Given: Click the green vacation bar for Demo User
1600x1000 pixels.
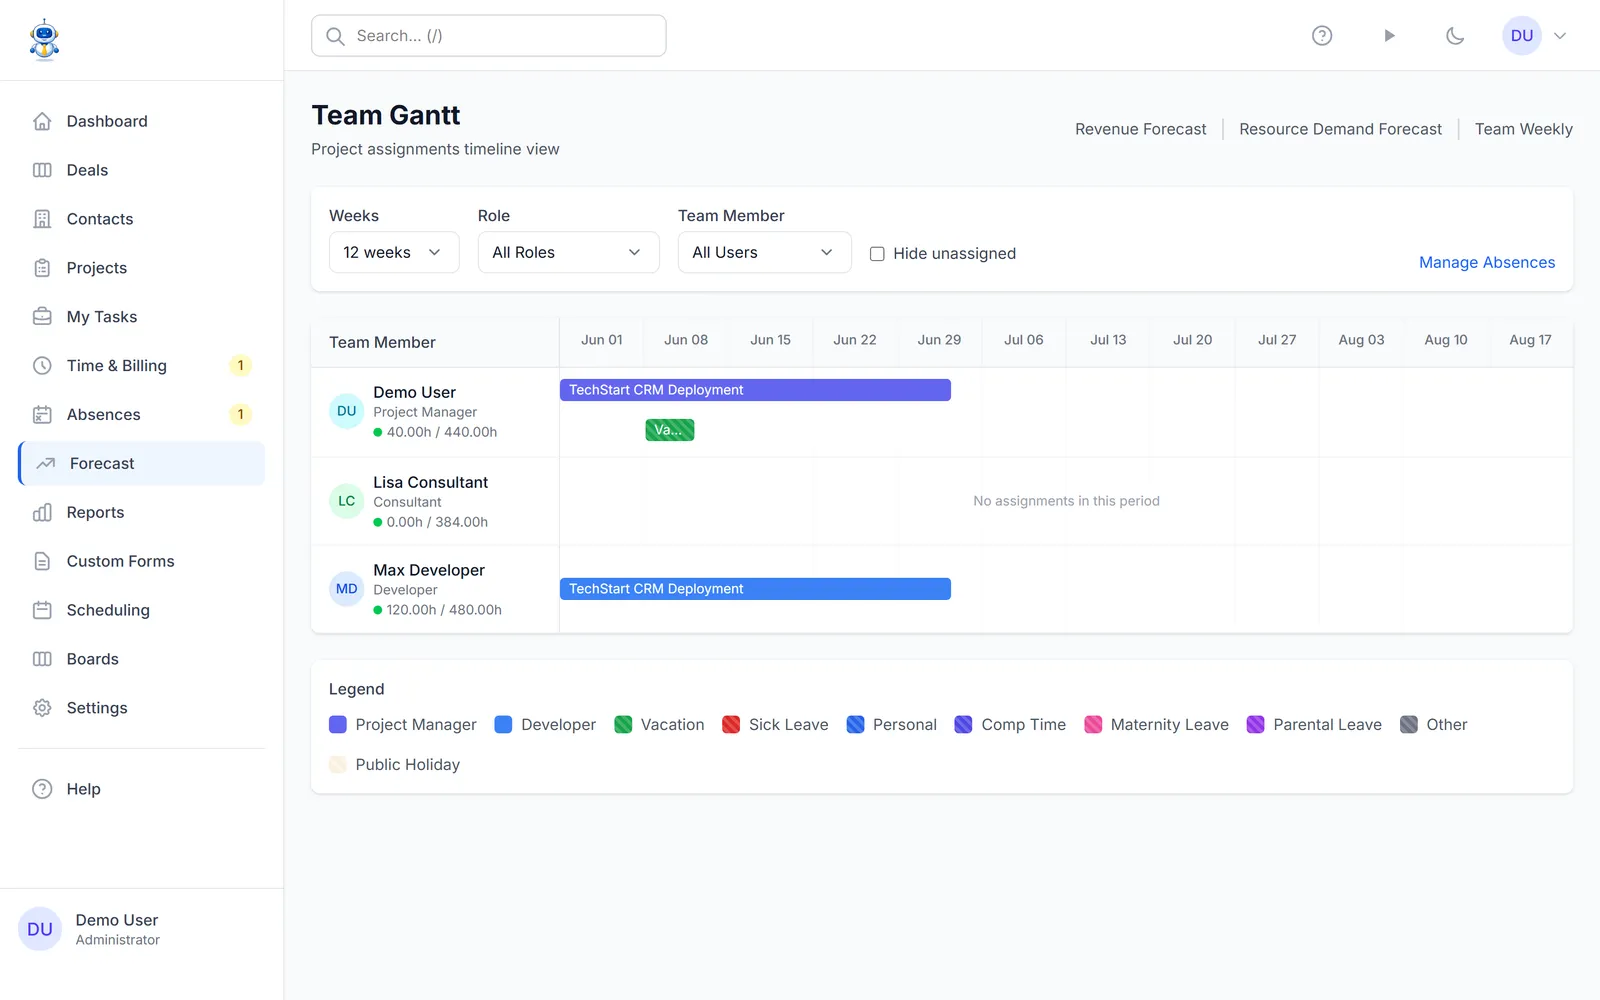Looking at the screenshot, I should 670,430.
